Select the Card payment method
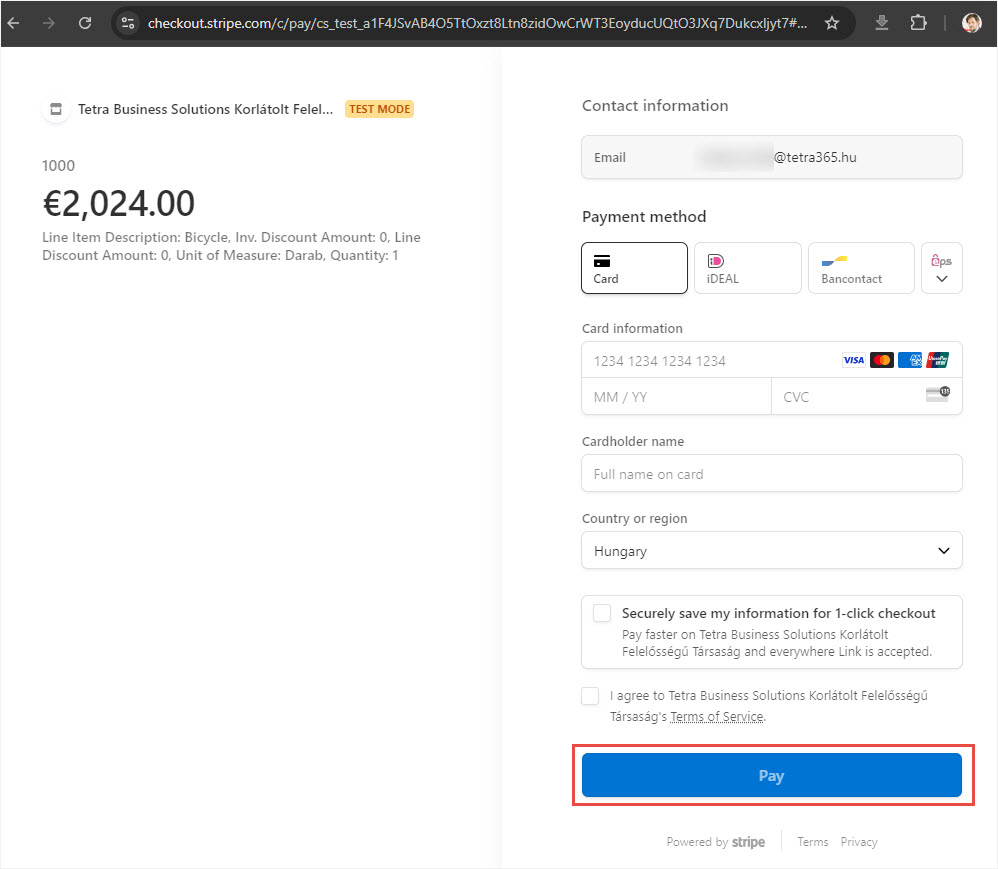This screenshot has height=869, width=998. [x=634, y=268]
